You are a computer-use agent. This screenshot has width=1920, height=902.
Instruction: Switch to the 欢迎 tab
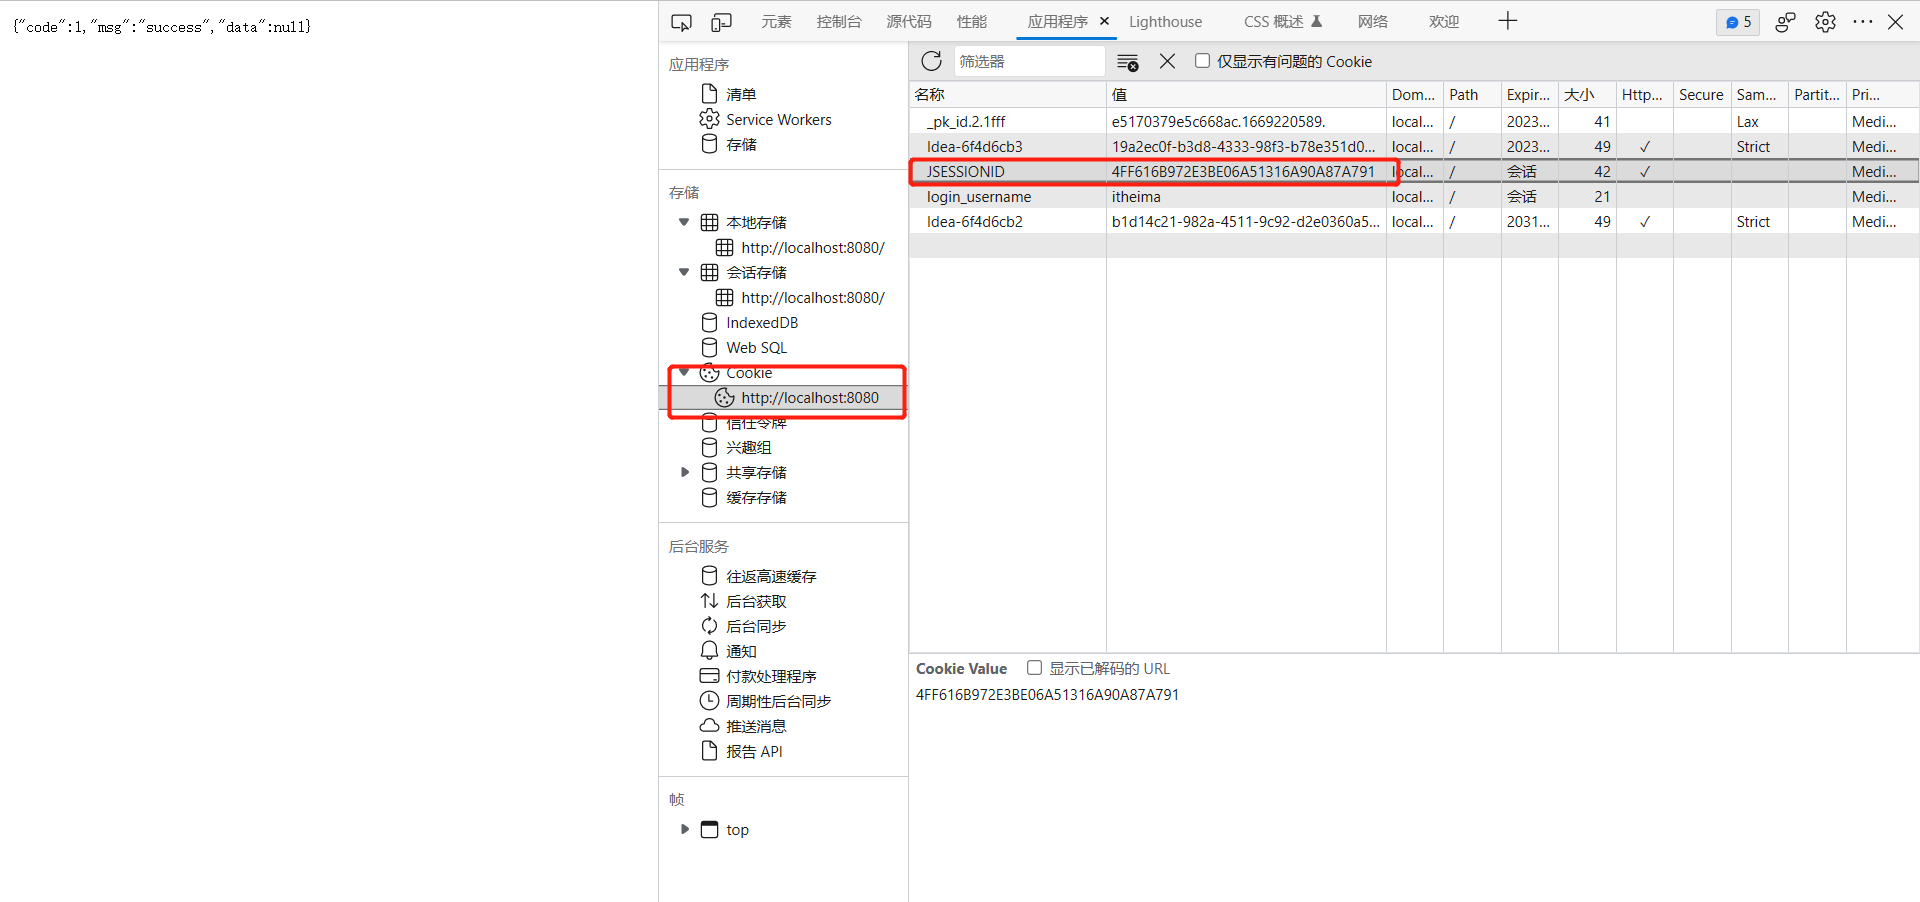click(1443, 22)
